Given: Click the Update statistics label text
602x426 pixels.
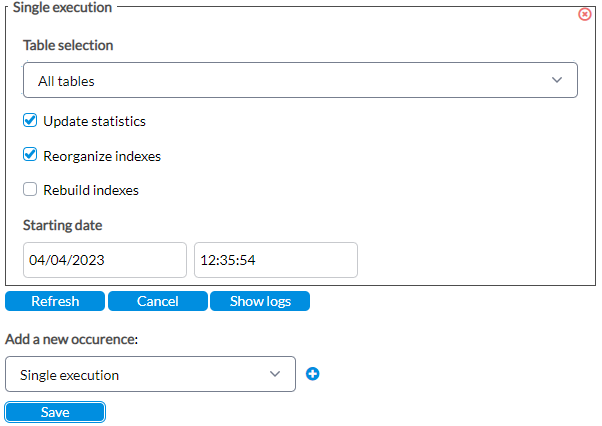Looking at the screenshot, I should (94, 121).
